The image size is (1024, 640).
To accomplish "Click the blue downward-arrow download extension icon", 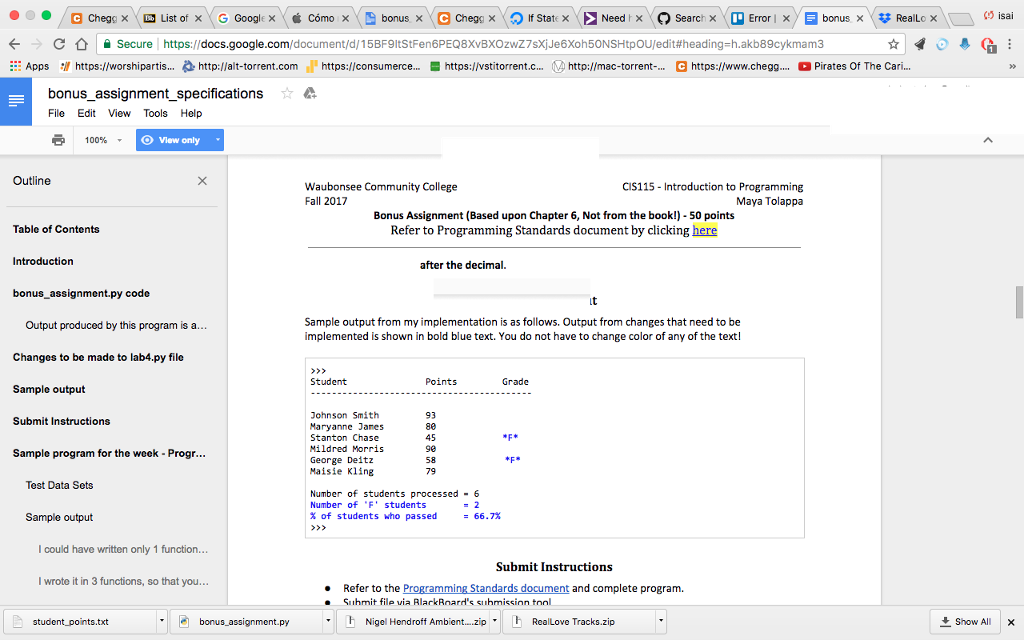I will [964, 42].
